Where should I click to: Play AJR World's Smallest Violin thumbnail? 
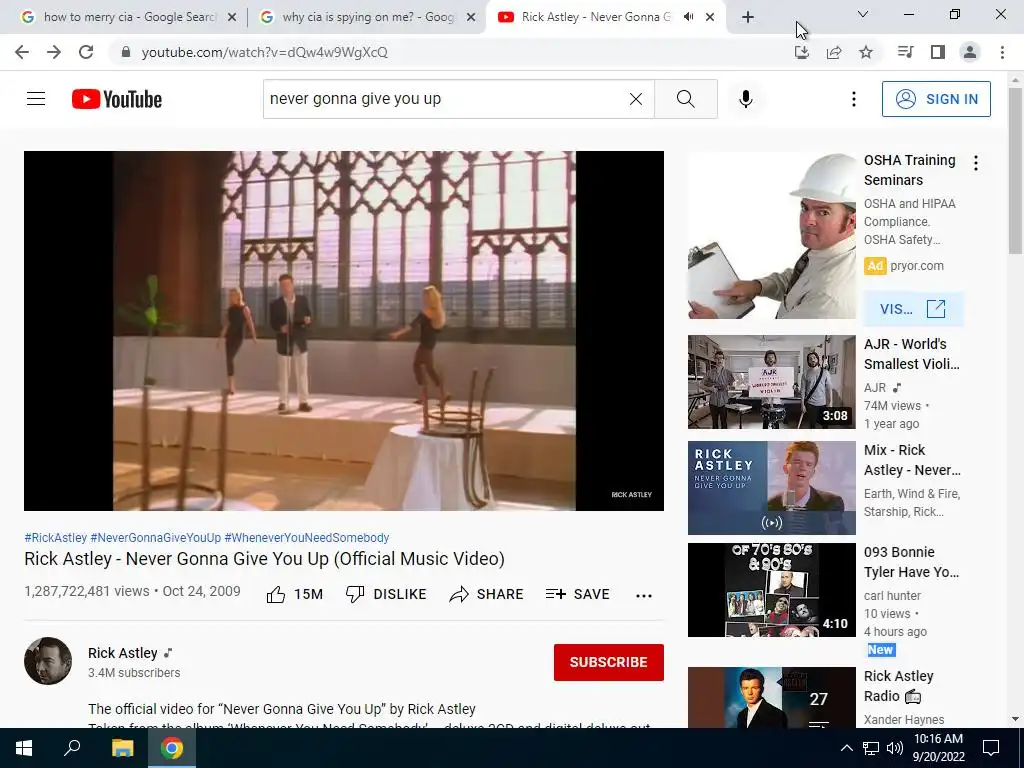tap(772, 382)
